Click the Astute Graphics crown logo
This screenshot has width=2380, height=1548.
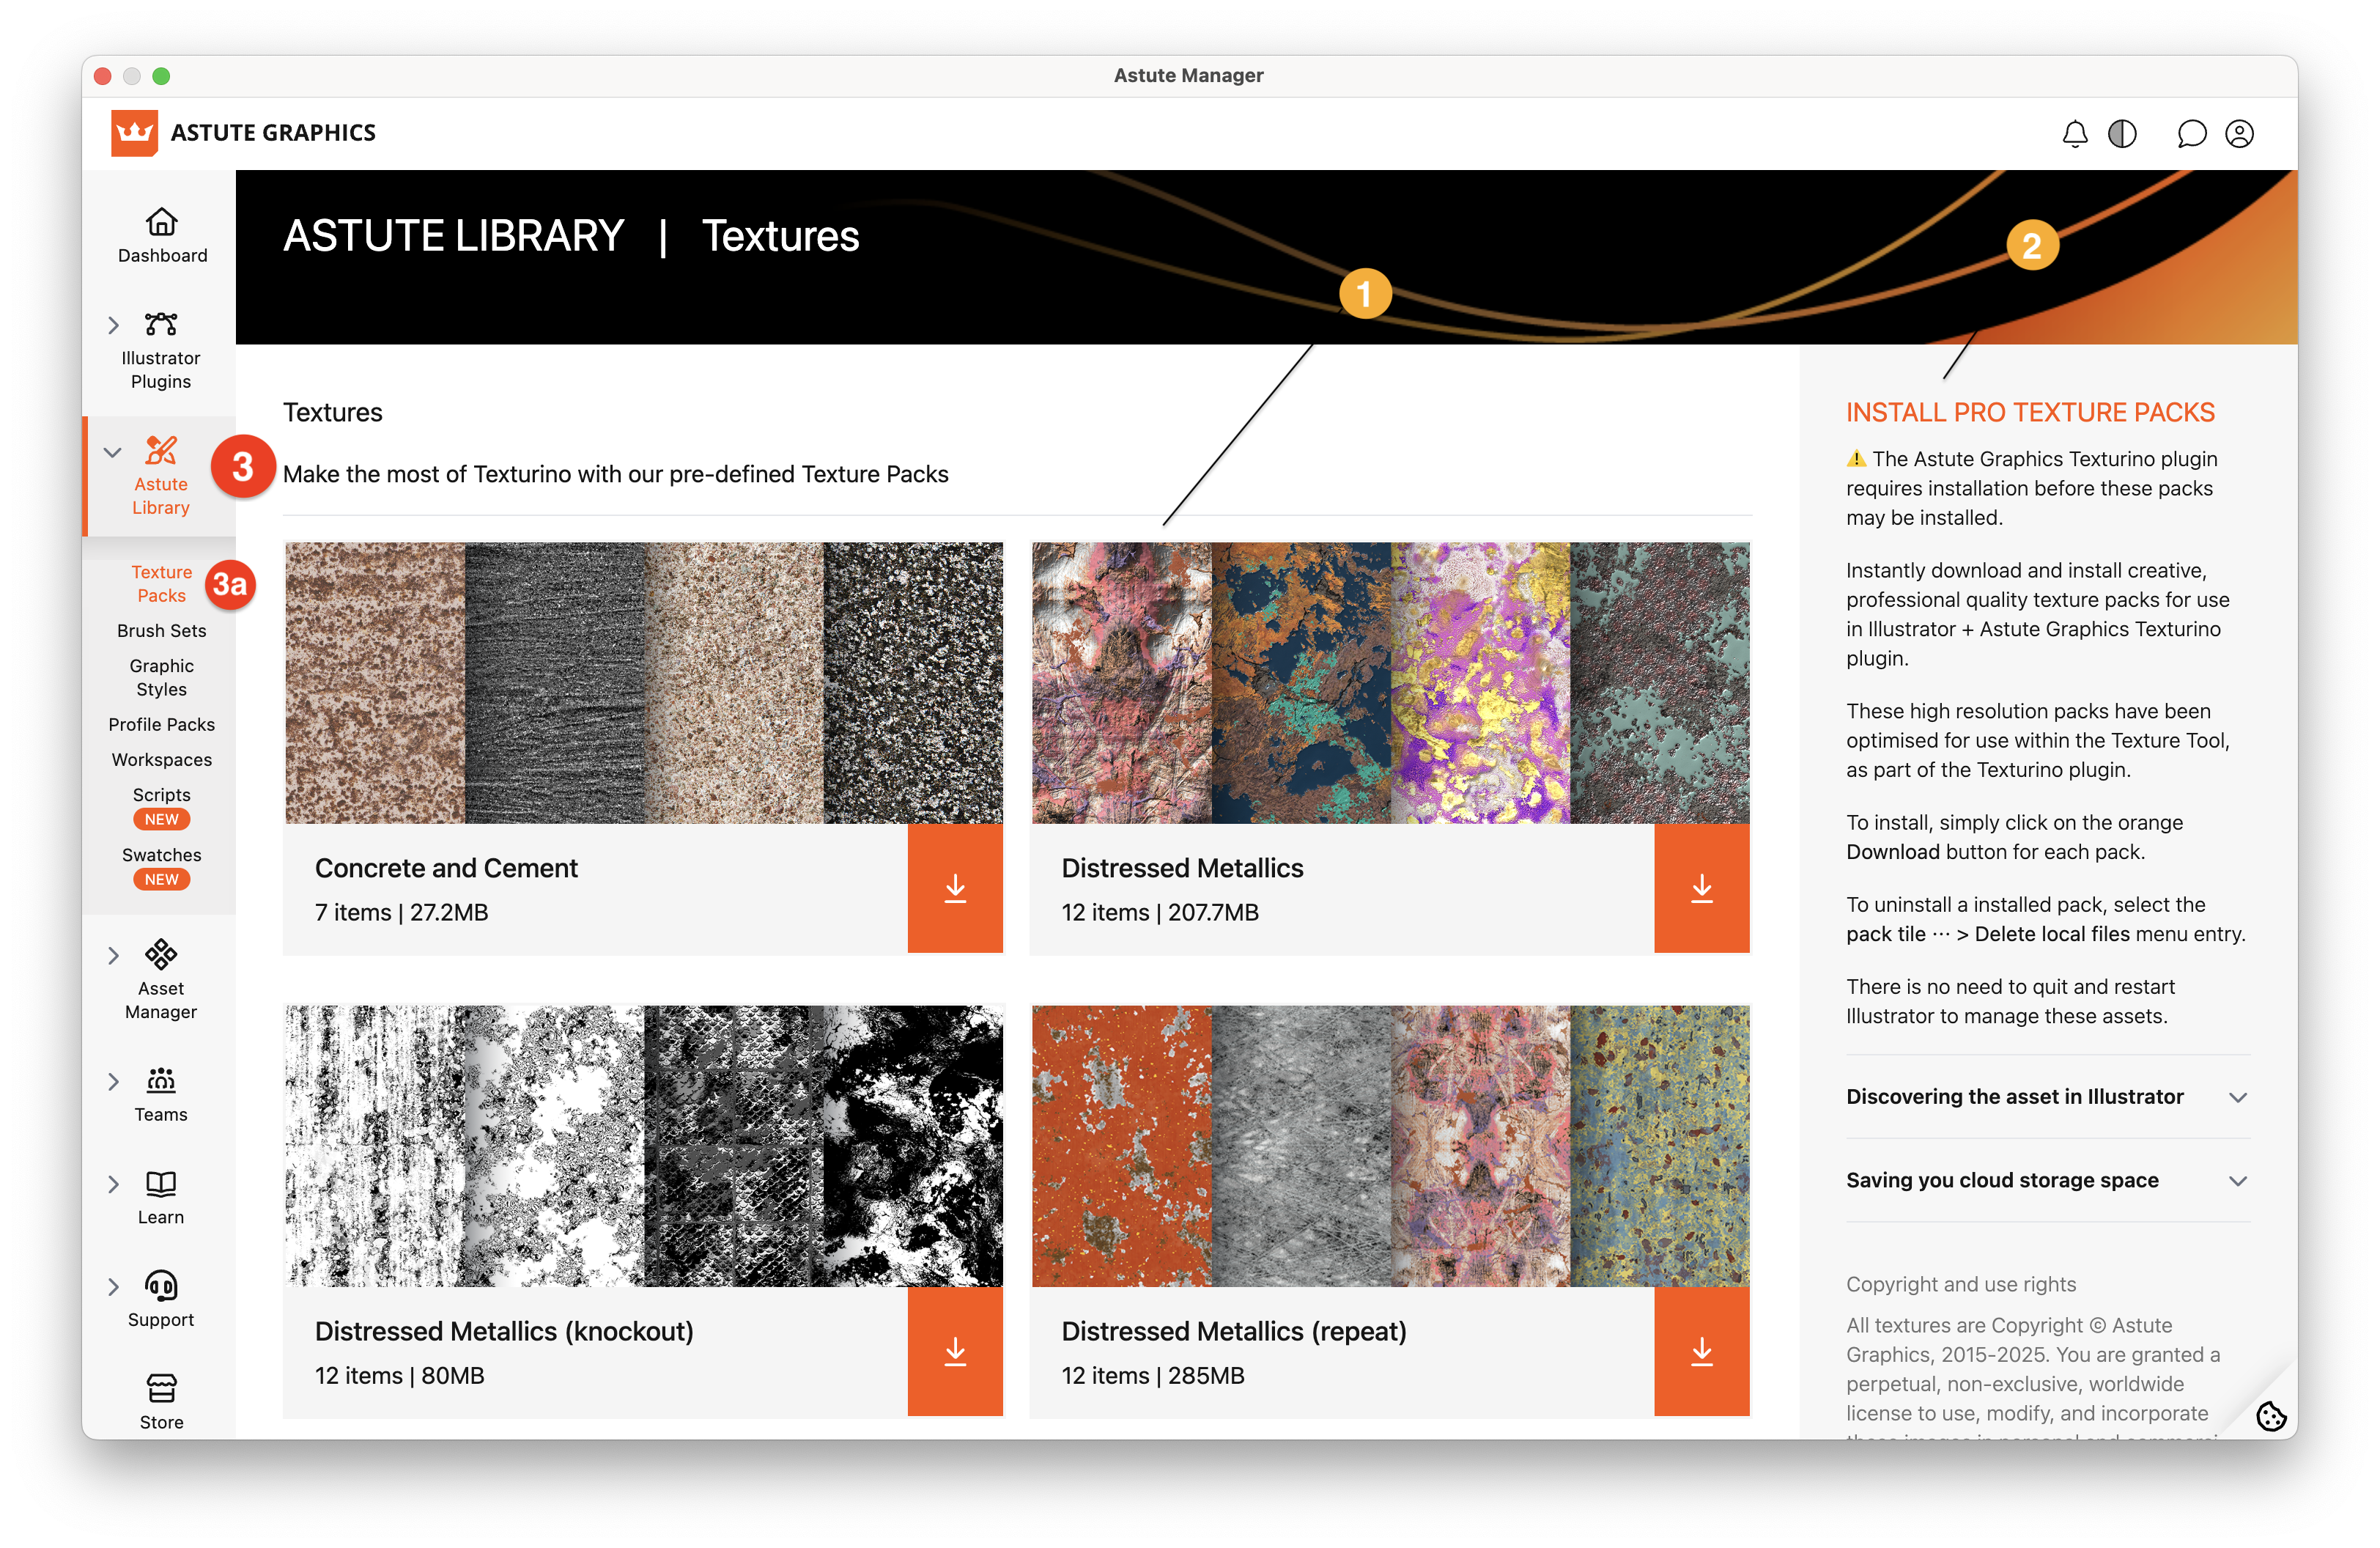click(x=134, y=133)
